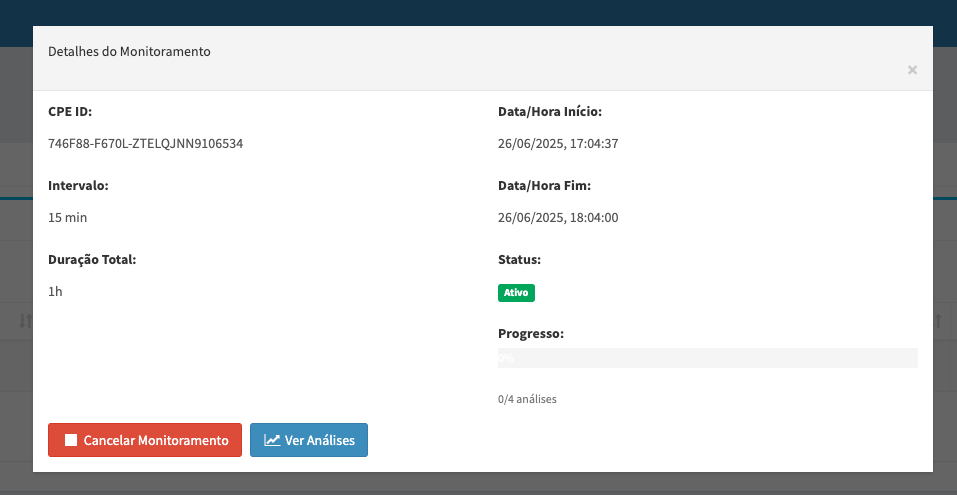Click the CPE ID label

click(70, 112)
